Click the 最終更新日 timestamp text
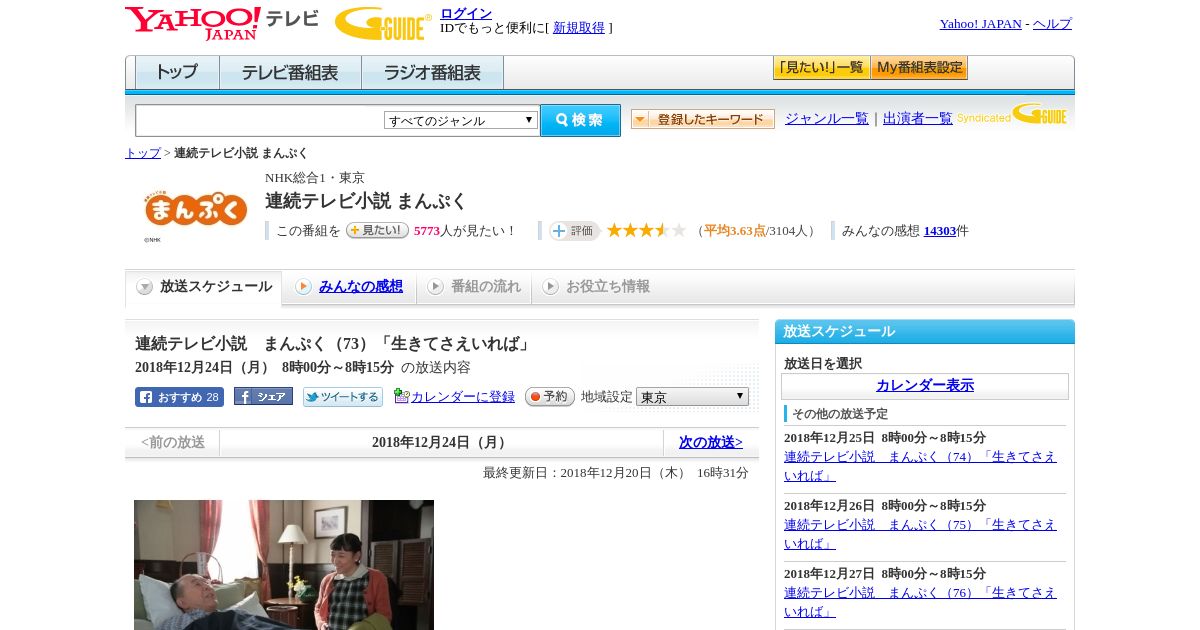 point(615,473)
